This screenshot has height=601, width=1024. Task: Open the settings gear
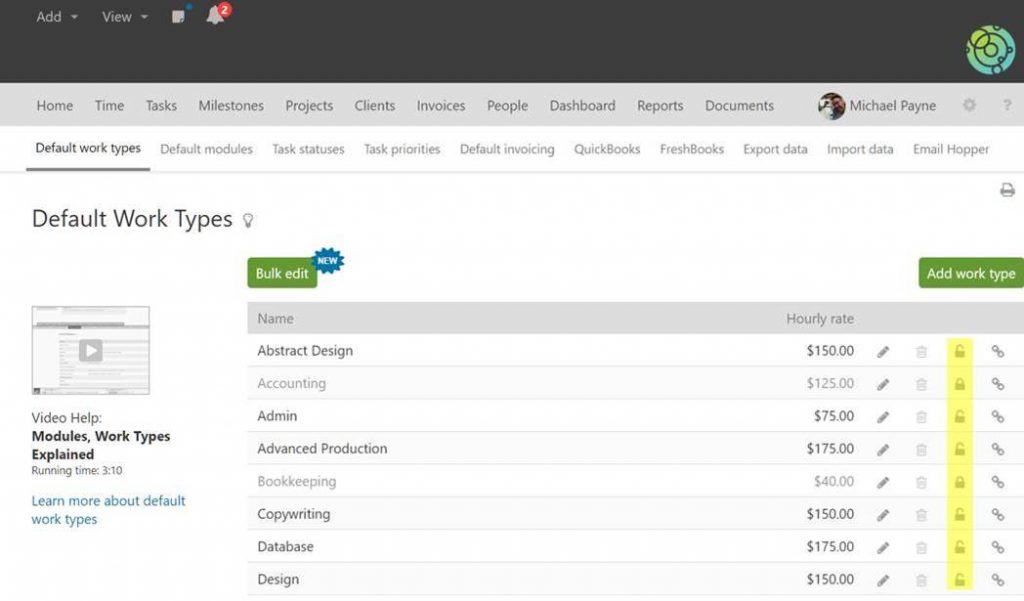[967, 105]
